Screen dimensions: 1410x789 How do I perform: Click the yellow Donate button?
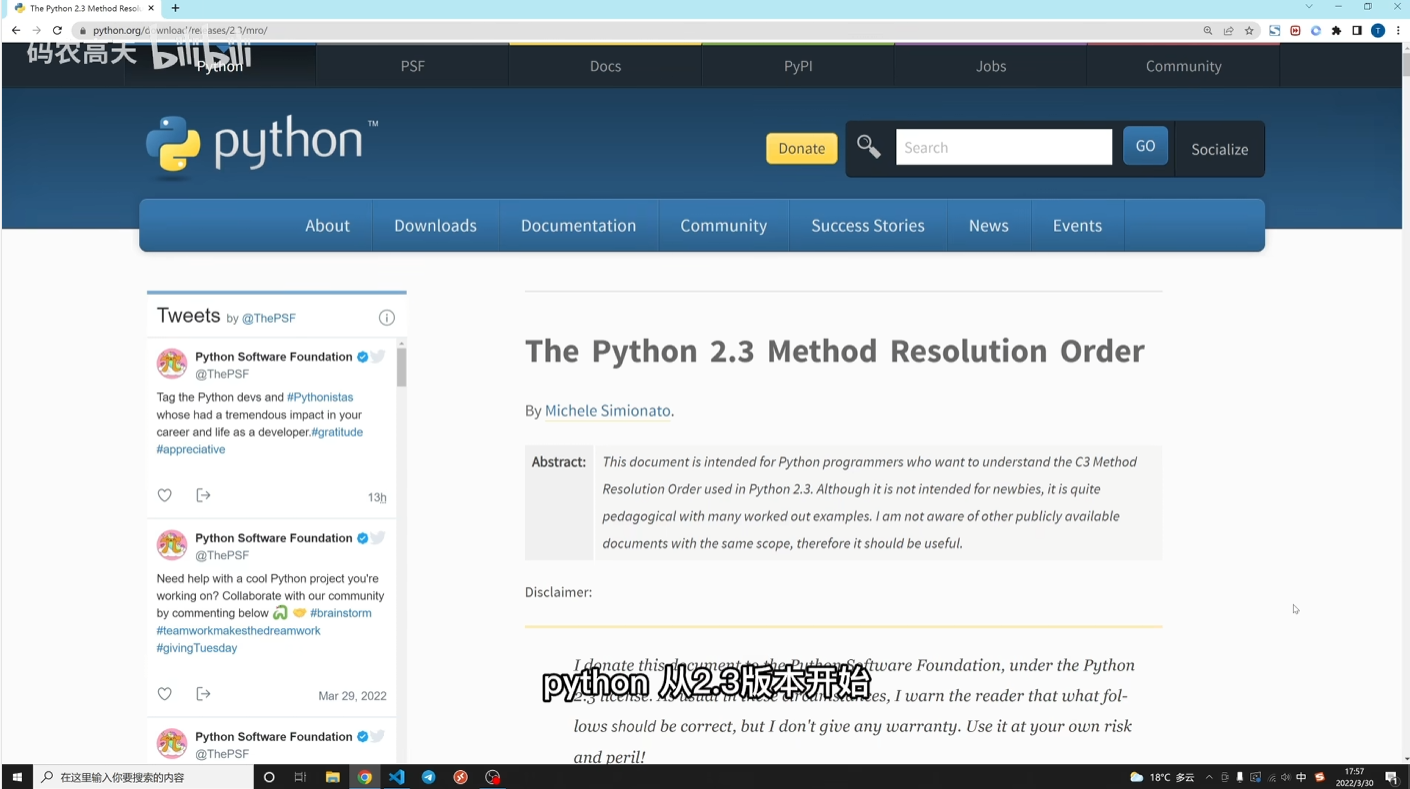pos(802,148)
